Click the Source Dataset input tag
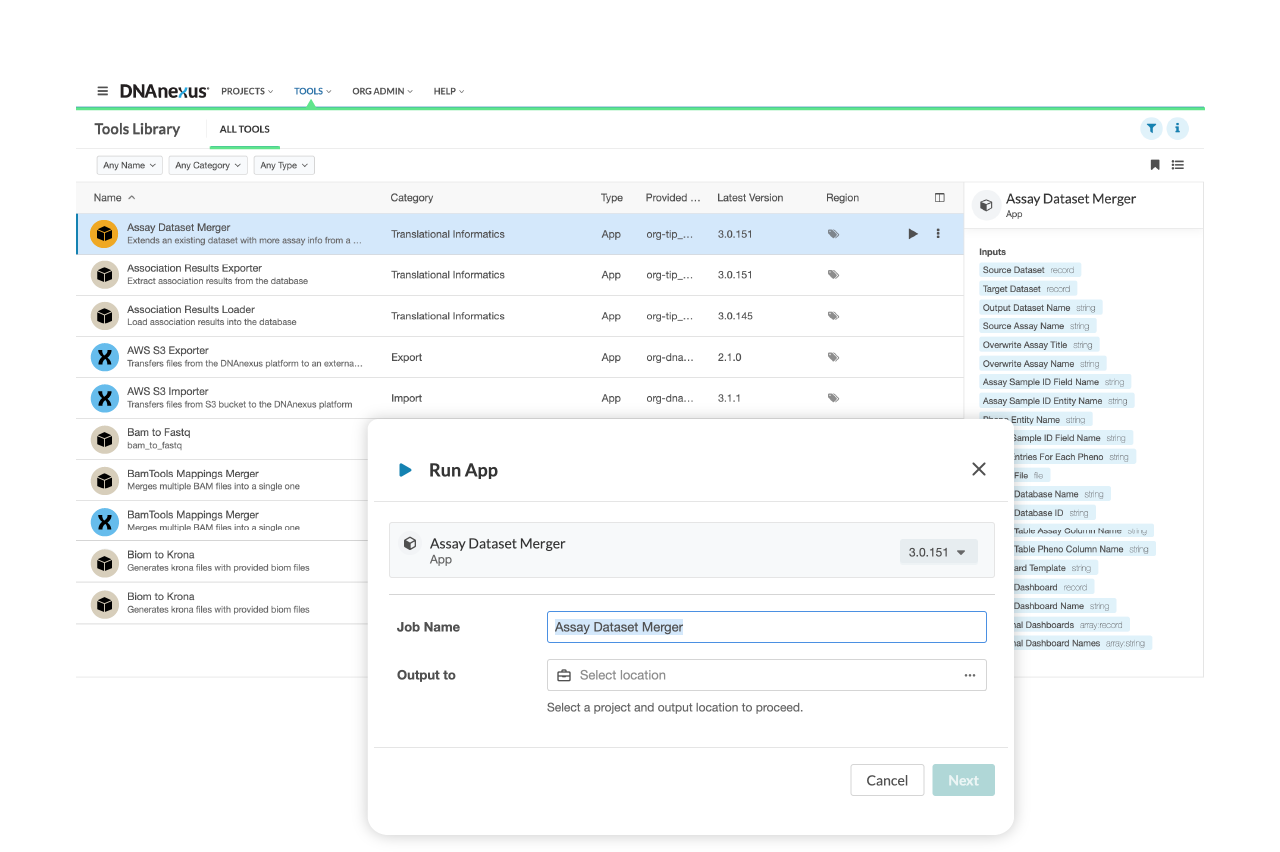The image size is (1280, 852). 1029,270
